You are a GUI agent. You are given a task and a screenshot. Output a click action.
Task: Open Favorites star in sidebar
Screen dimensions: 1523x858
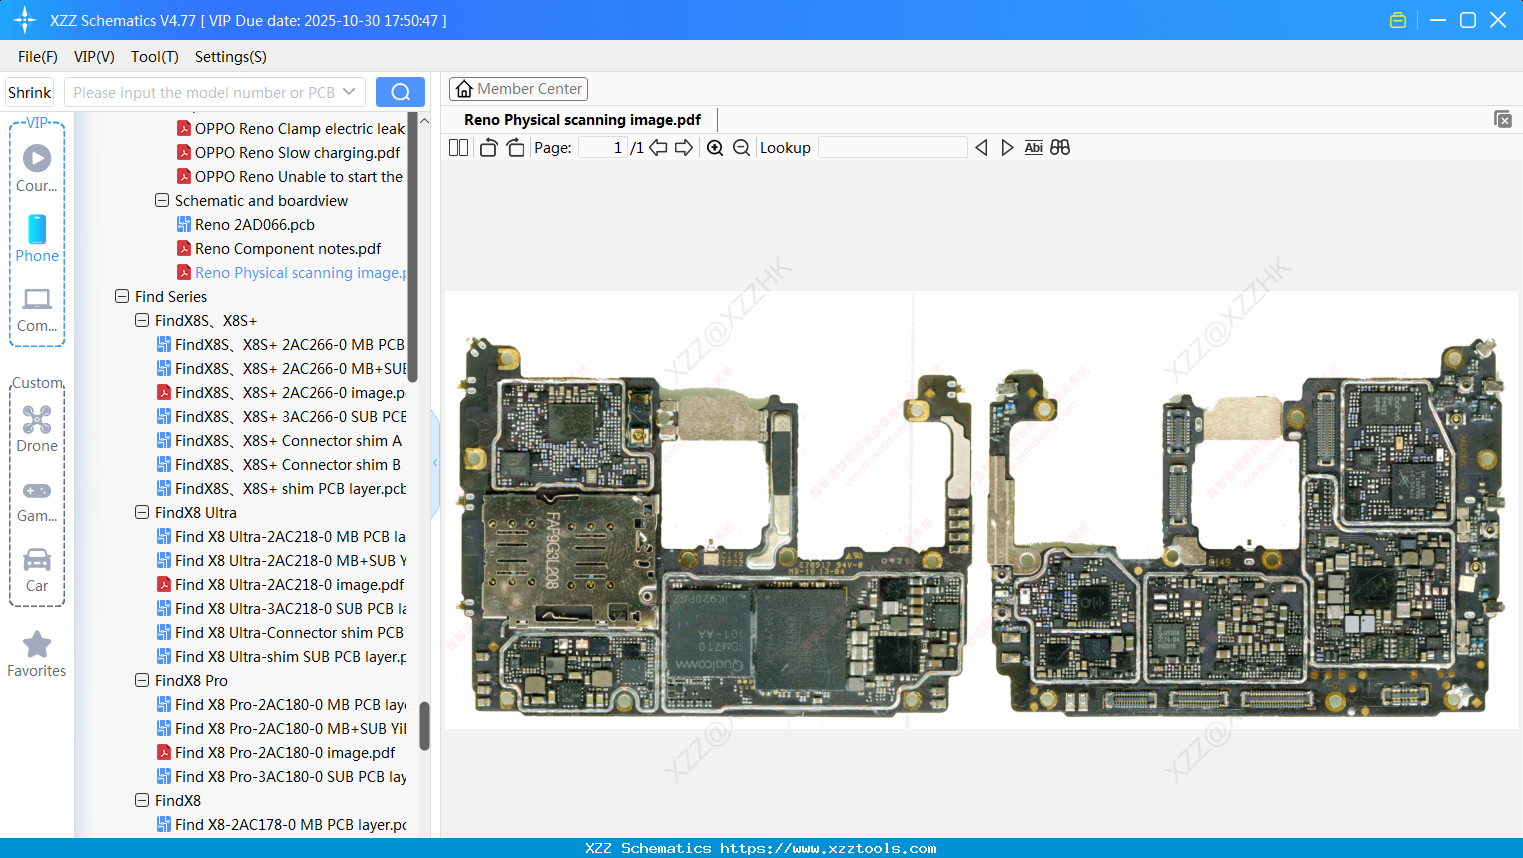37,654
